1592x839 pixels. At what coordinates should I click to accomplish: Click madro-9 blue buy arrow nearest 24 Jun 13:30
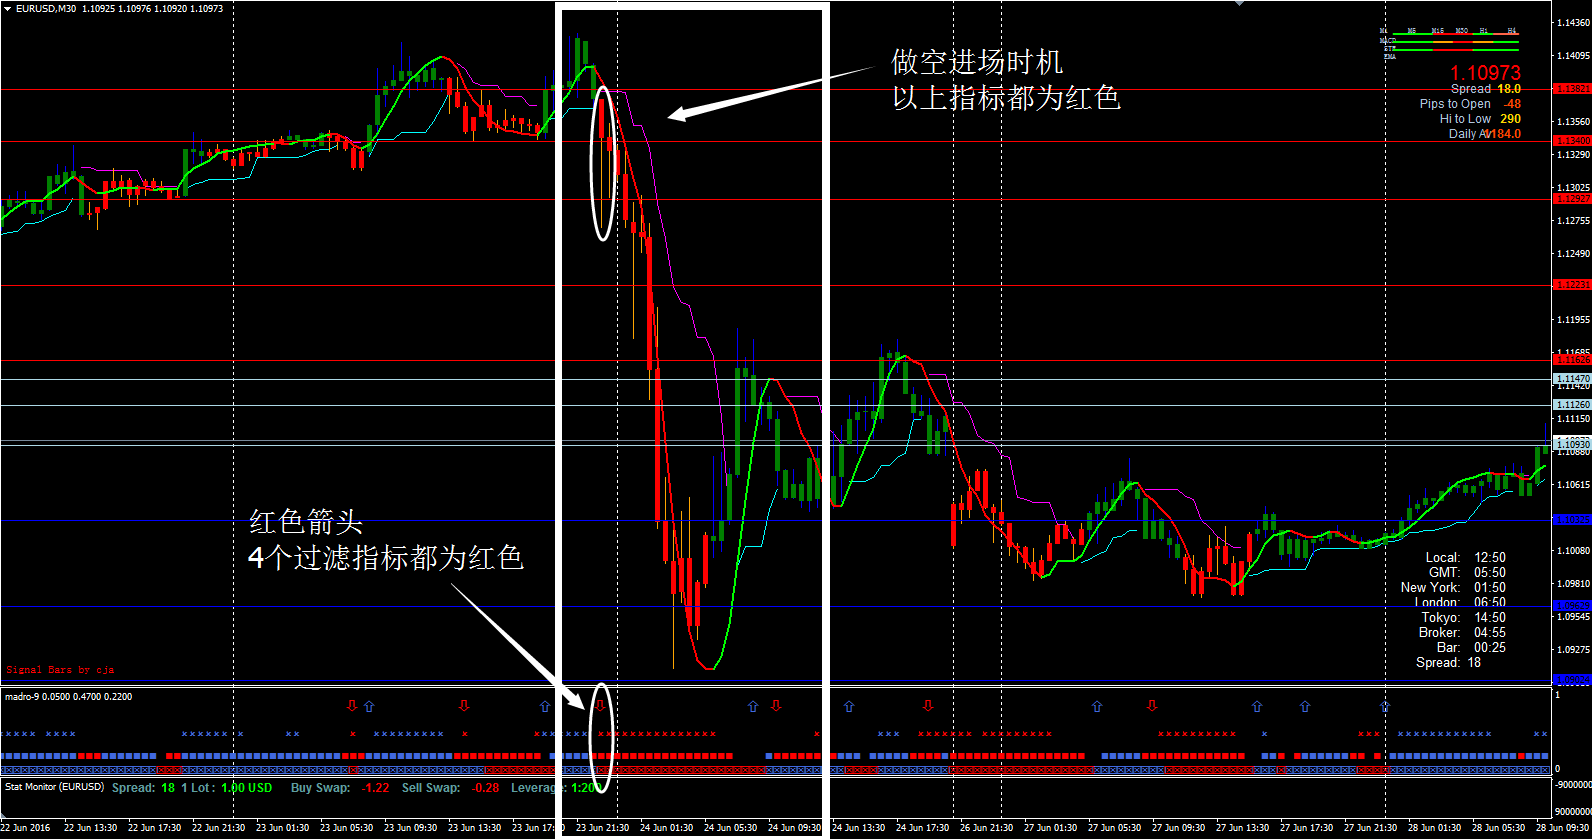(x=849, y=706)
